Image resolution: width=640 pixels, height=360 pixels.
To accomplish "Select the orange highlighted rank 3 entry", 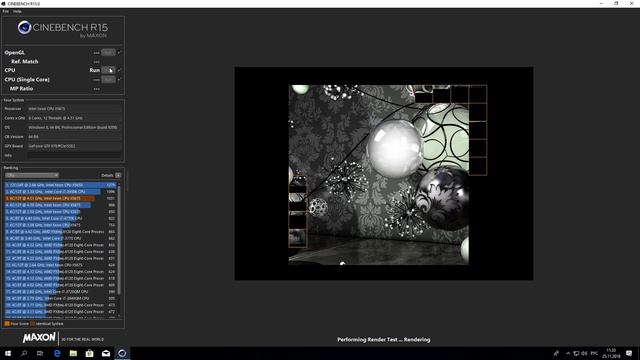I will 60,198.
